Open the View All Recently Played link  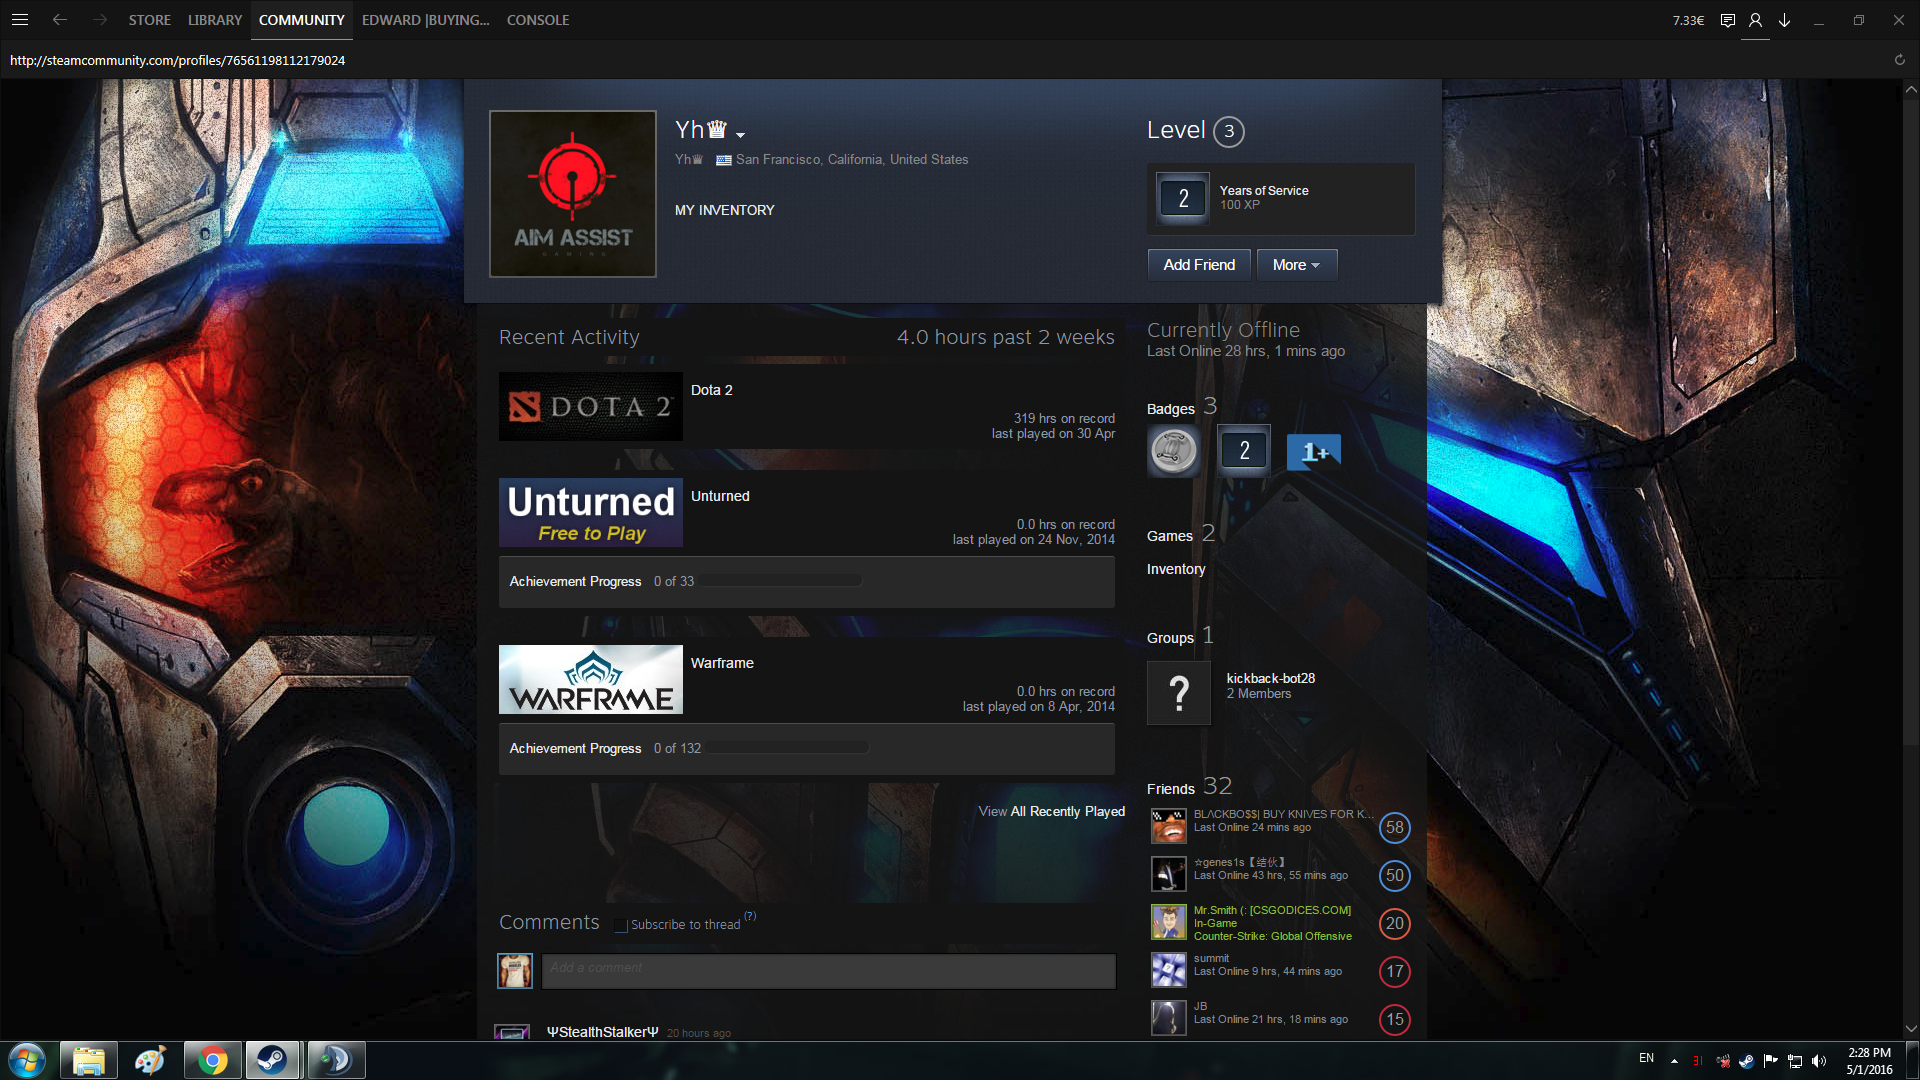pyautogui.click(x=1051, y=811)
